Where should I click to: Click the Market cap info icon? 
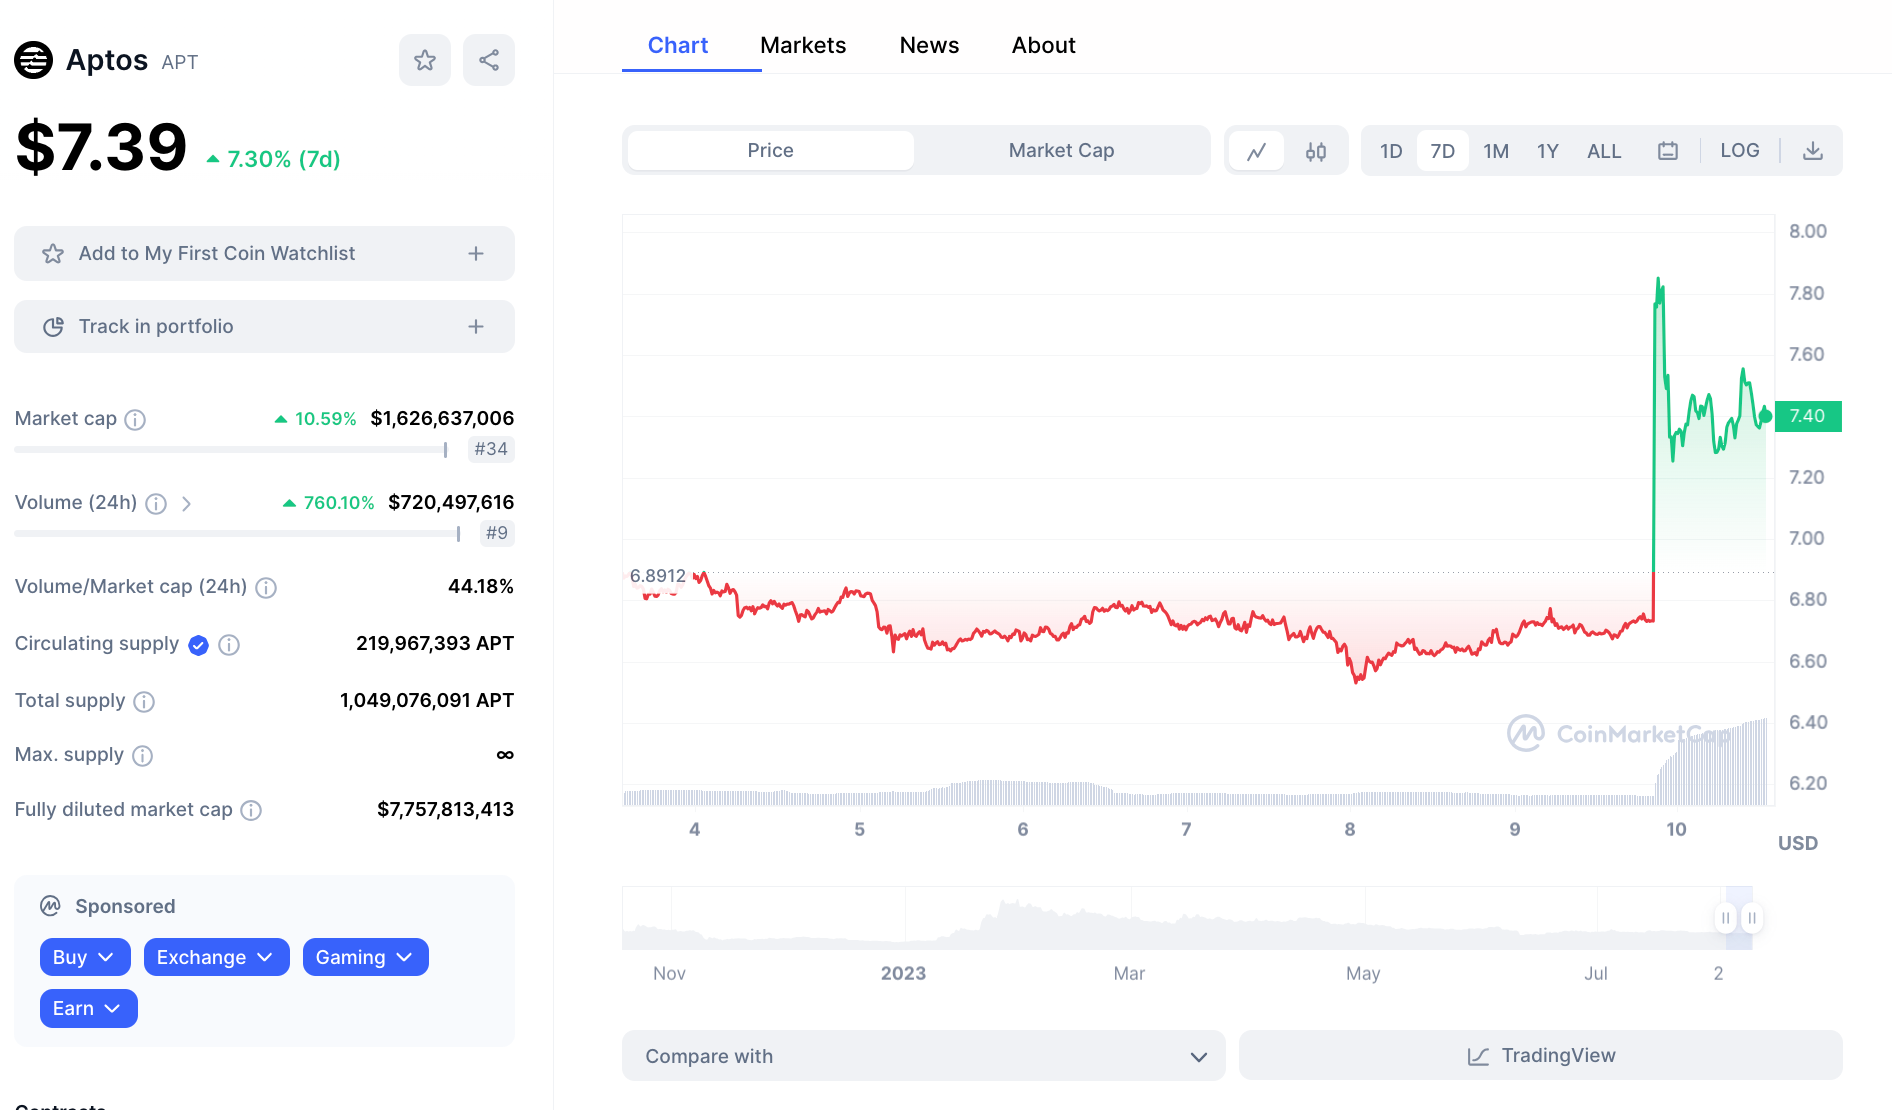click(135, 420)
